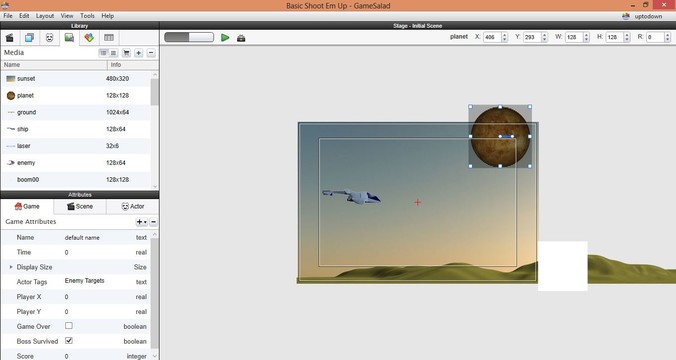Switch Media list to compact list view

[113, 53]
